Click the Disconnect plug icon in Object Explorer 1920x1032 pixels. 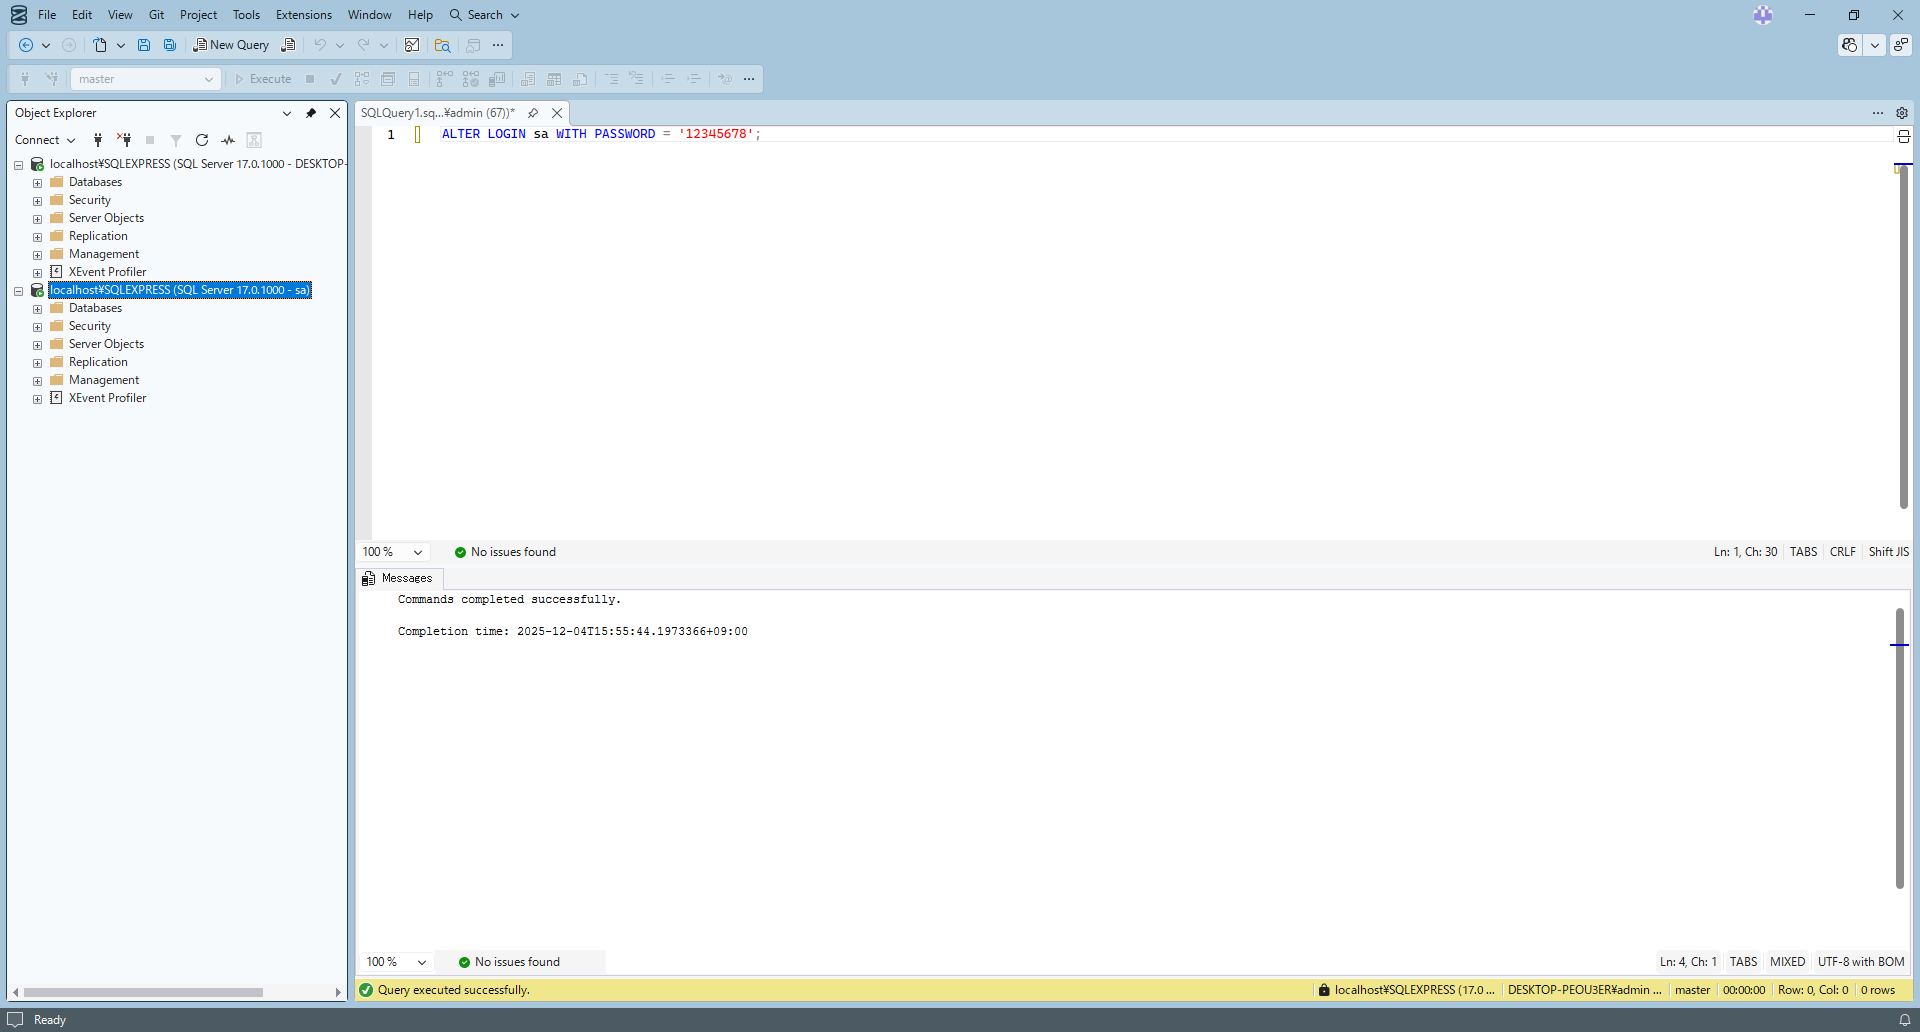[124, 140]
